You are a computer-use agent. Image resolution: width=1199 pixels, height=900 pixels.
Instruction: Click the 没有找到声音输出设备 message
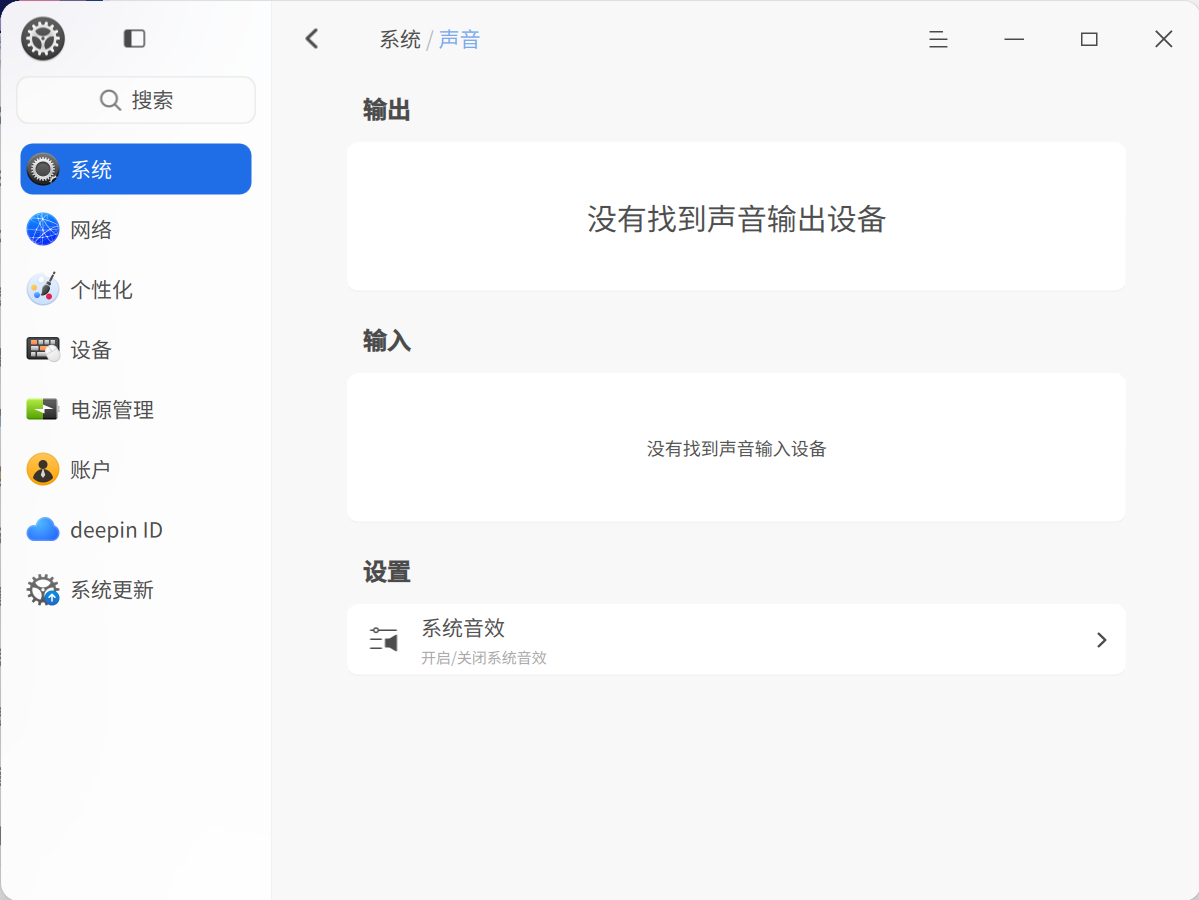tap(736, 219)
